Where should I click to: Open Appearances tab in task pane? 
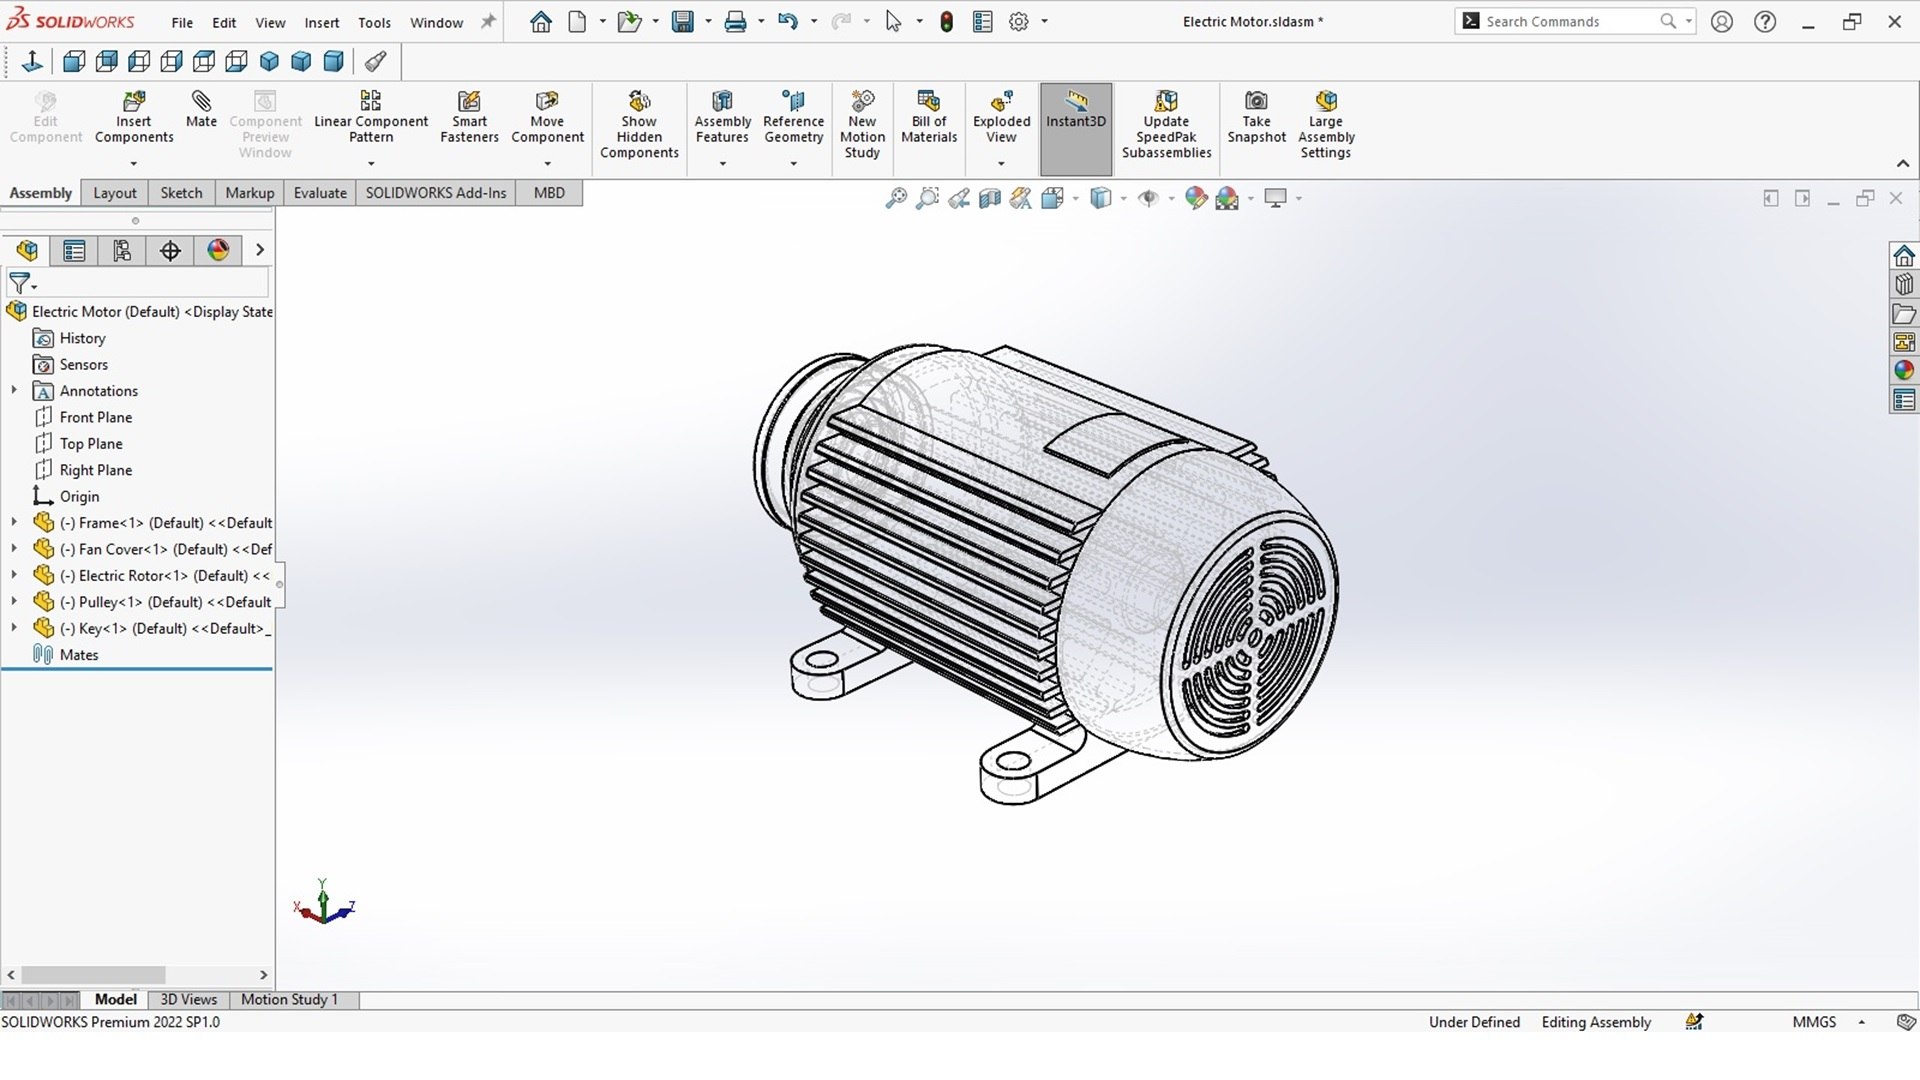[1904, 371]
